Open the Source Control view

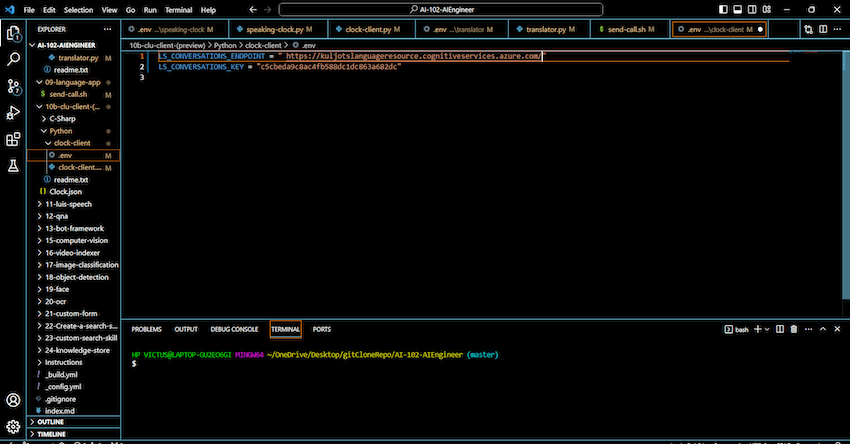pos(13,86)
